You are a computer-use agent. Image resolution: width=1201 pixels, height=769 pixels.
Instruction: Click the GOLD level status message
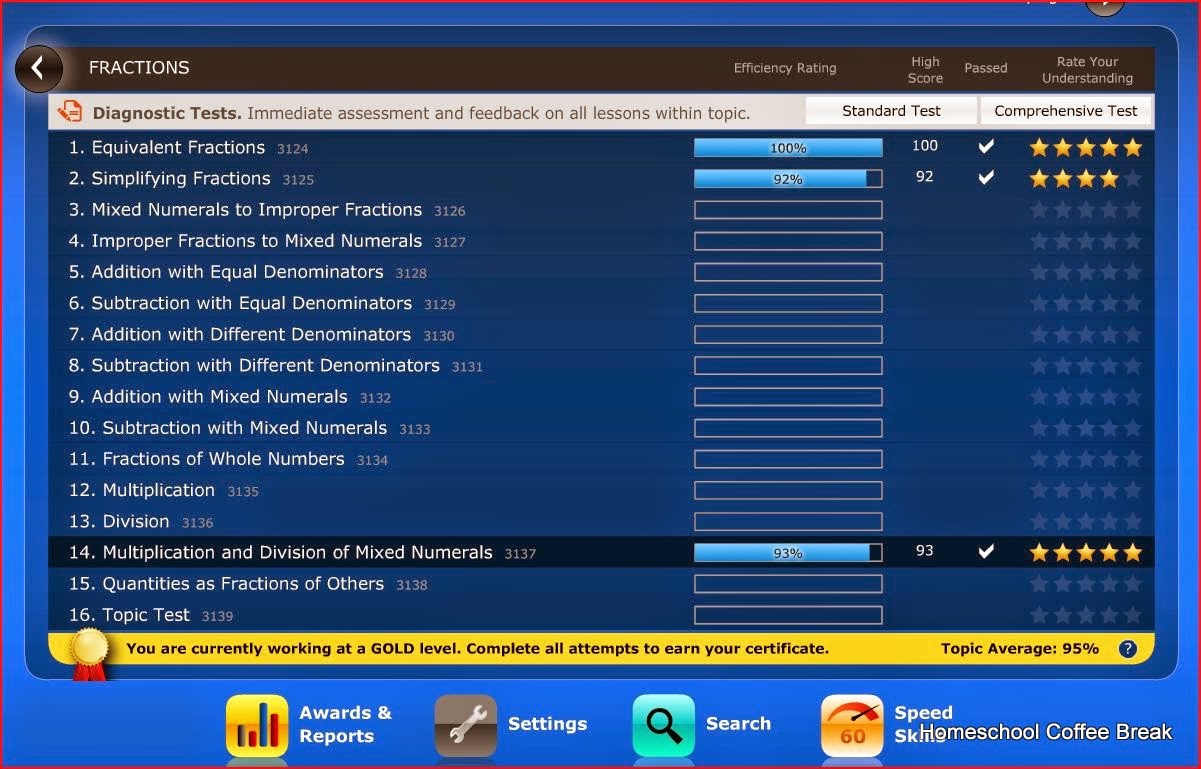[477, 648]
